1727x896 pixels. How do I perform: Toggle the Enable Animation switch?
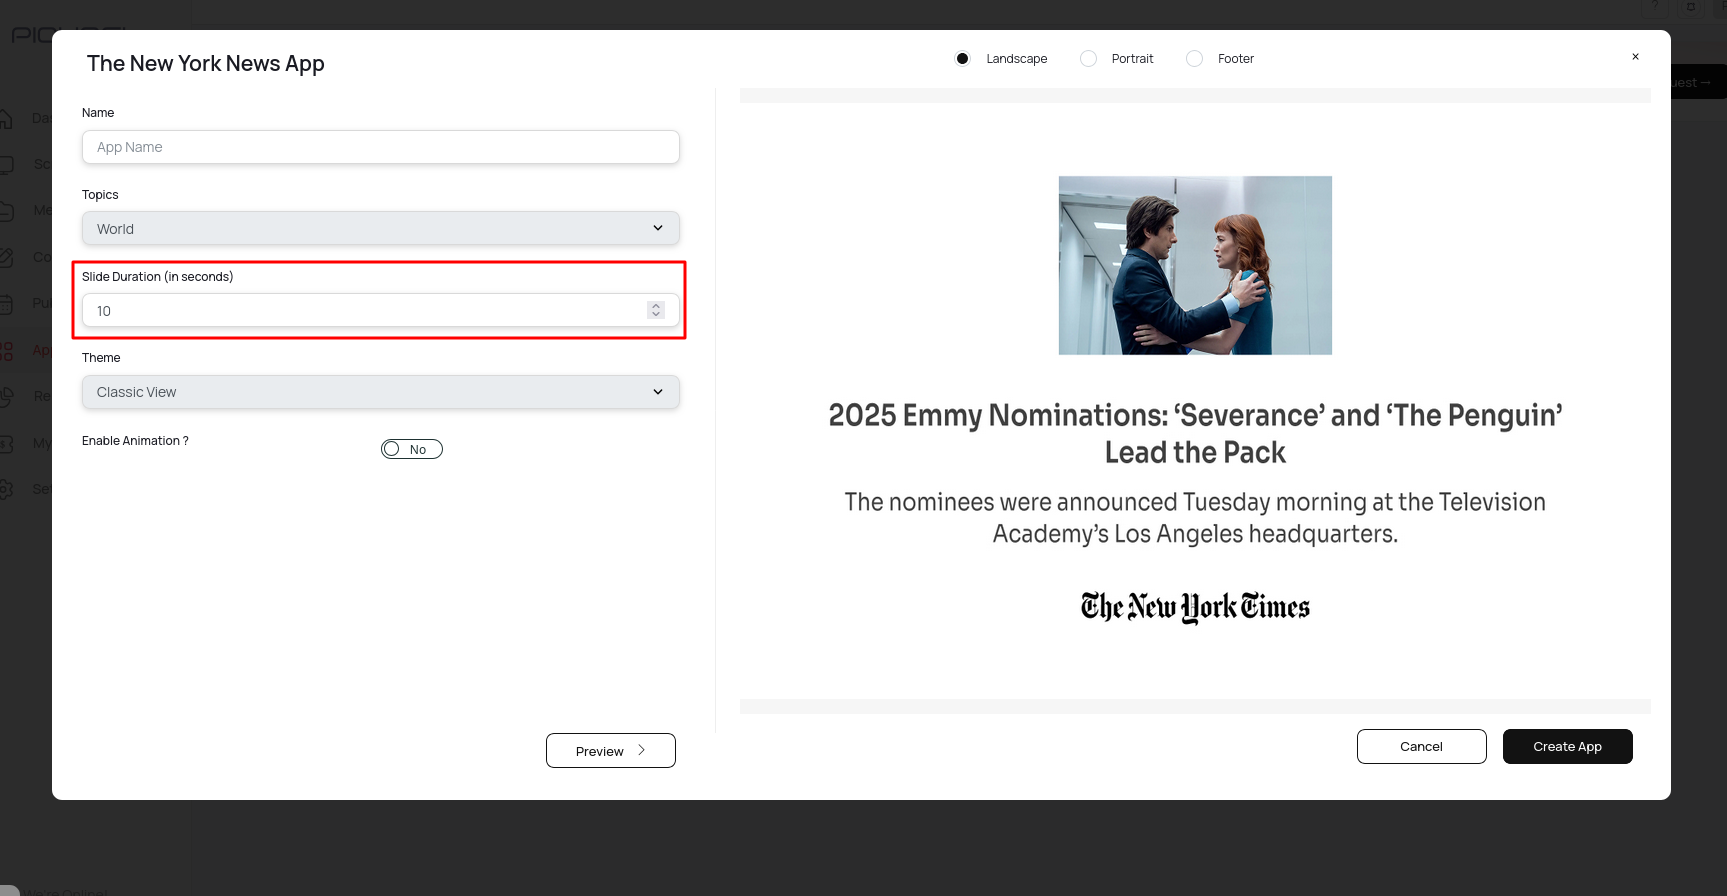(412, 449)
